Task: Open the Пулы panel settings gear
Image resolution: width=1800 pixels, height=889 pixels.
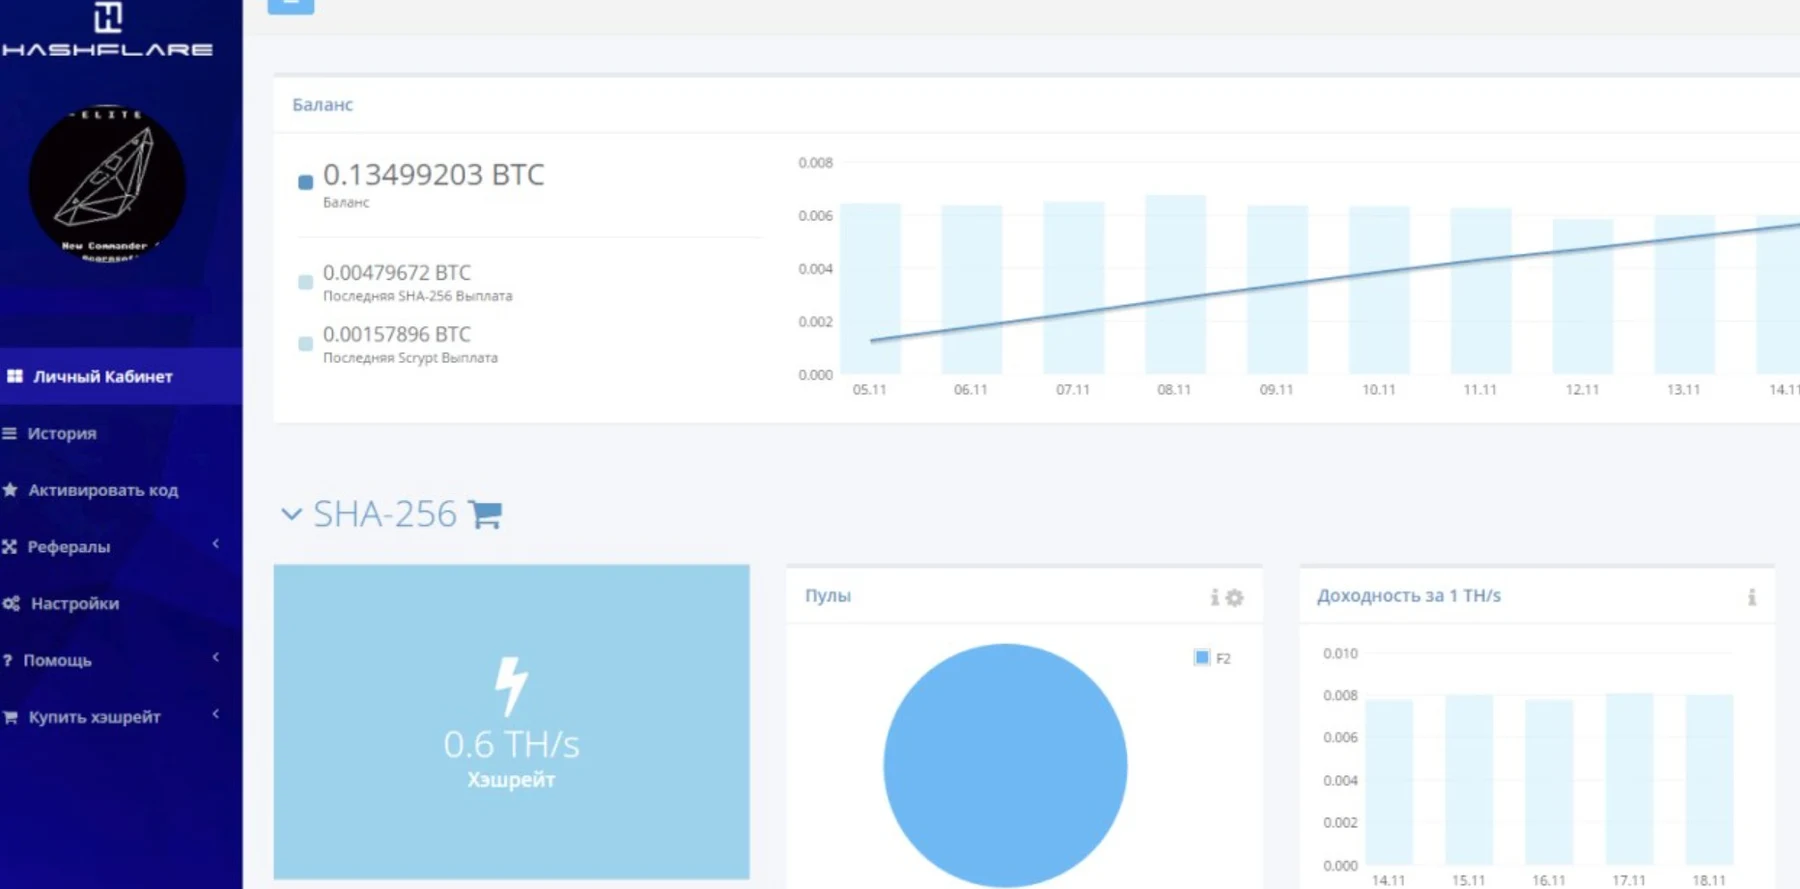Action: tap(1235, 597)
